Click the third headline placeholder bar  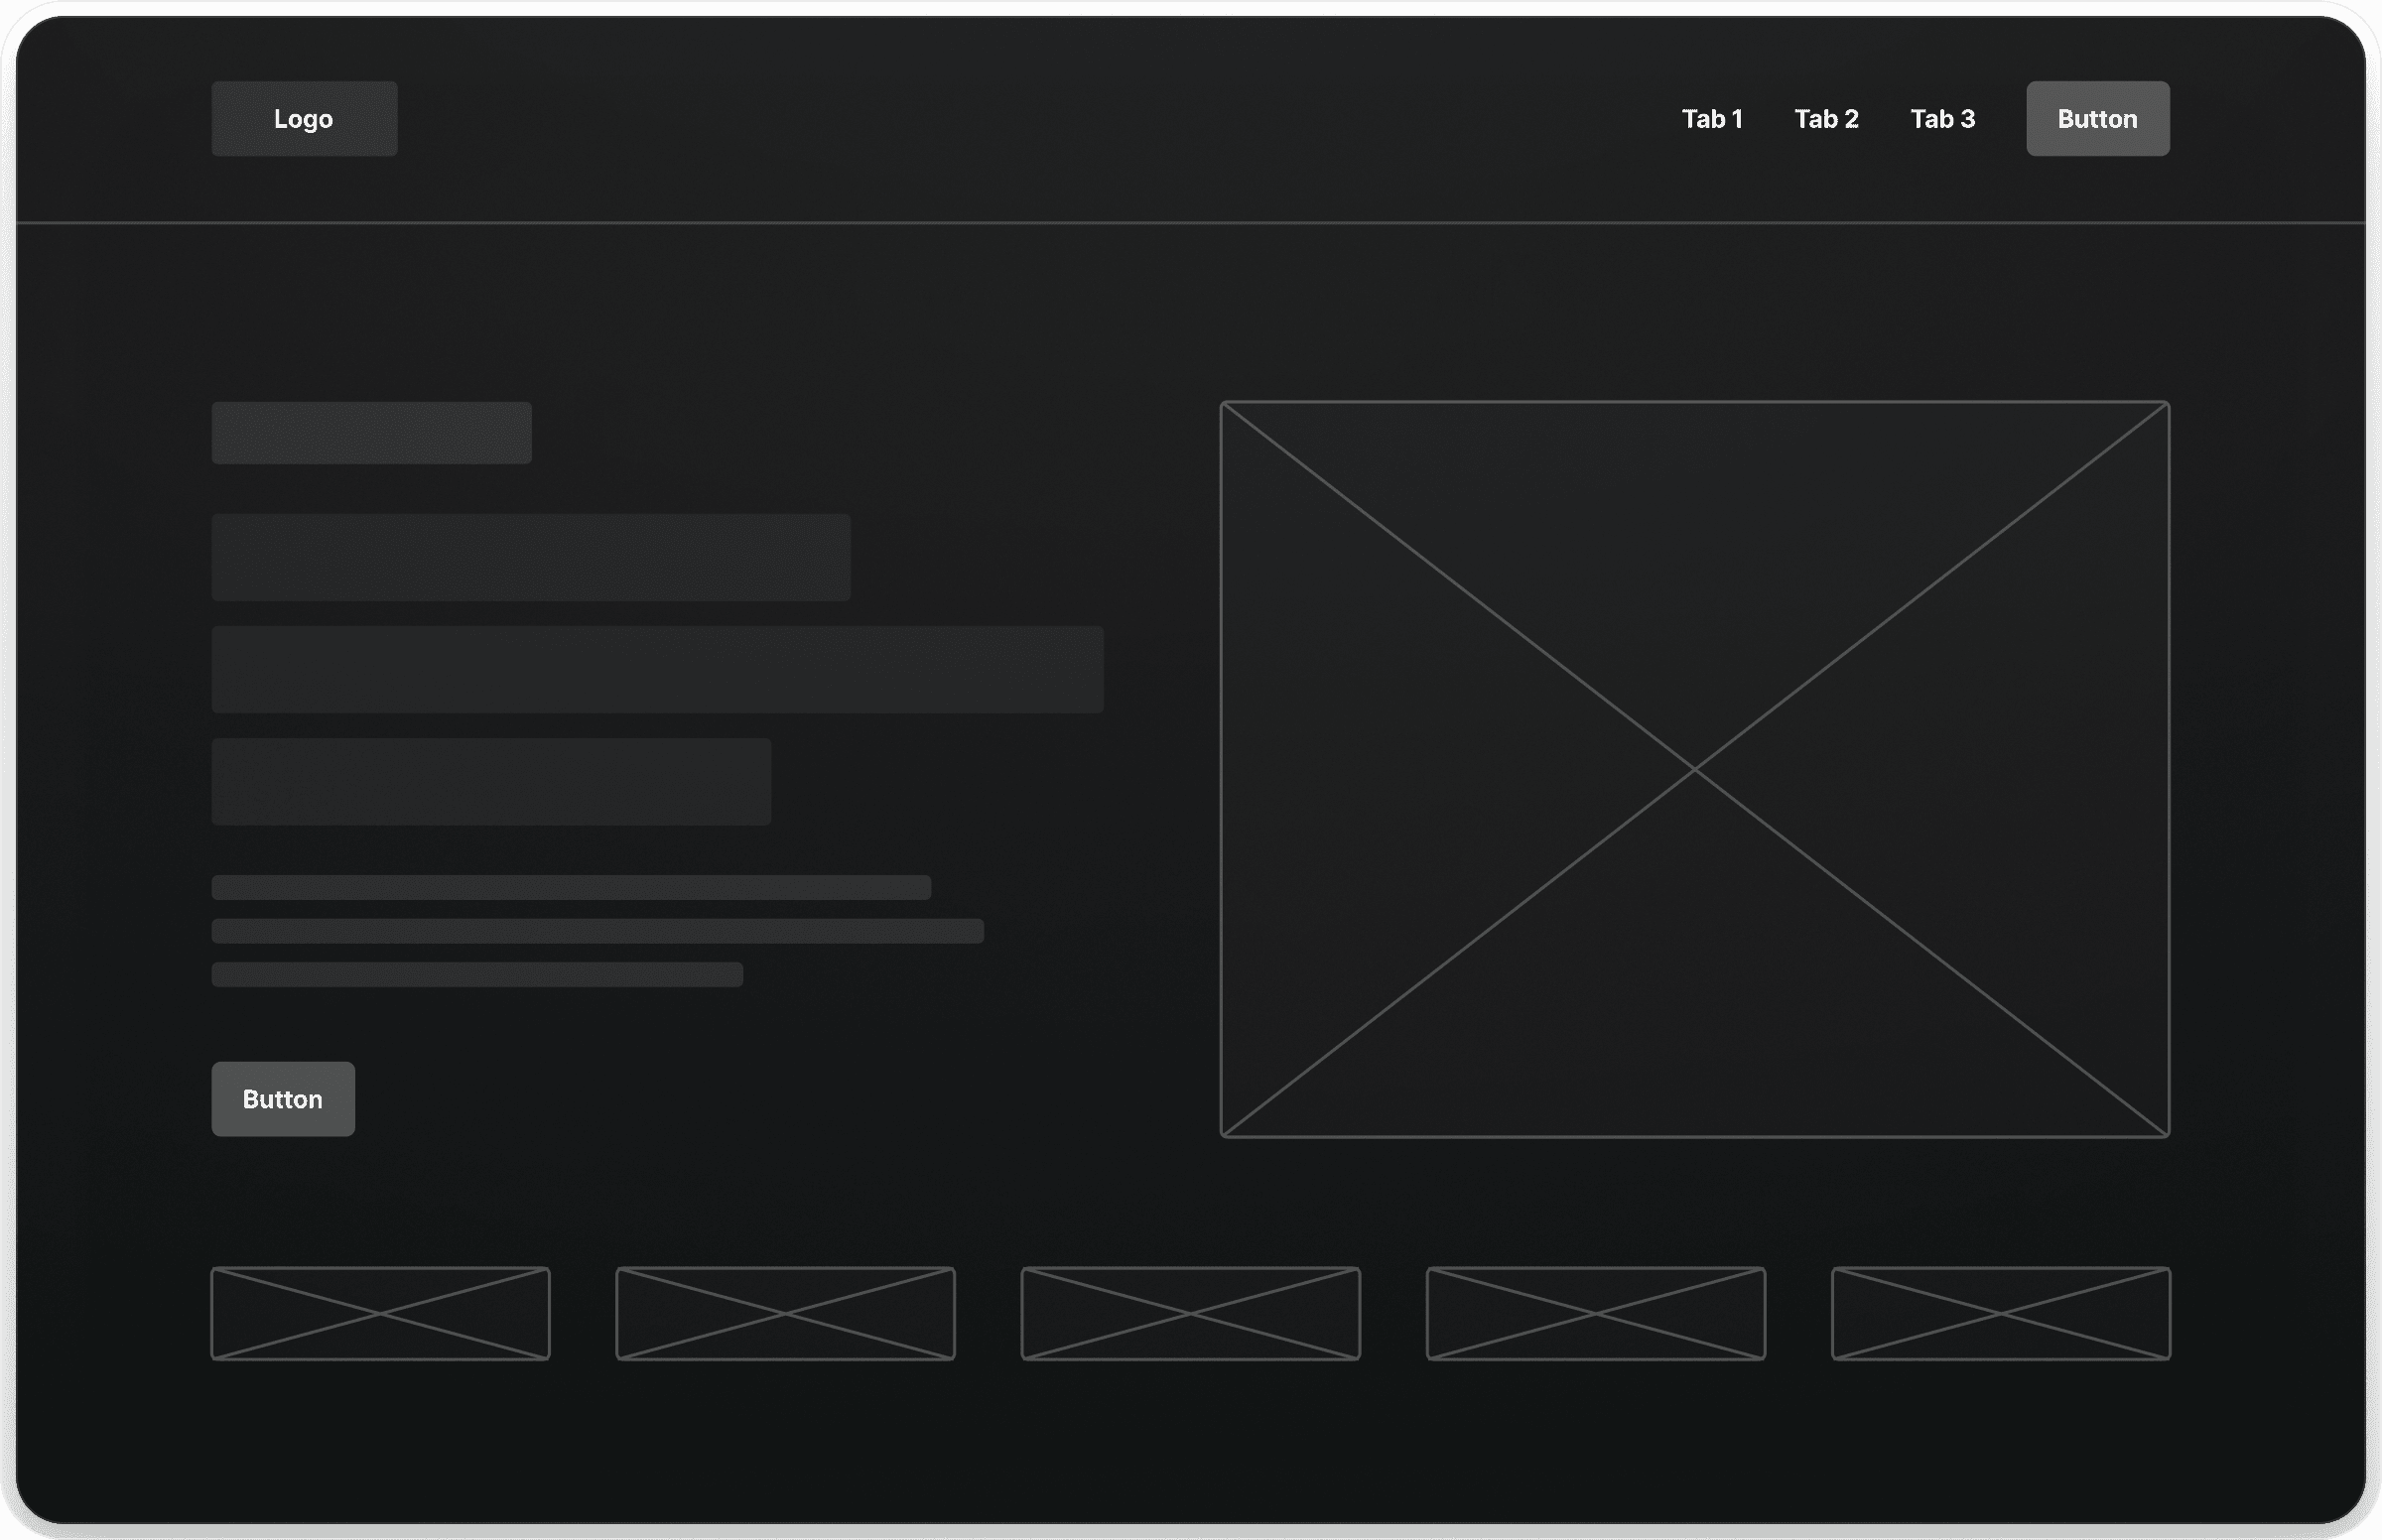pyautogui.click(x=491, y=781)
